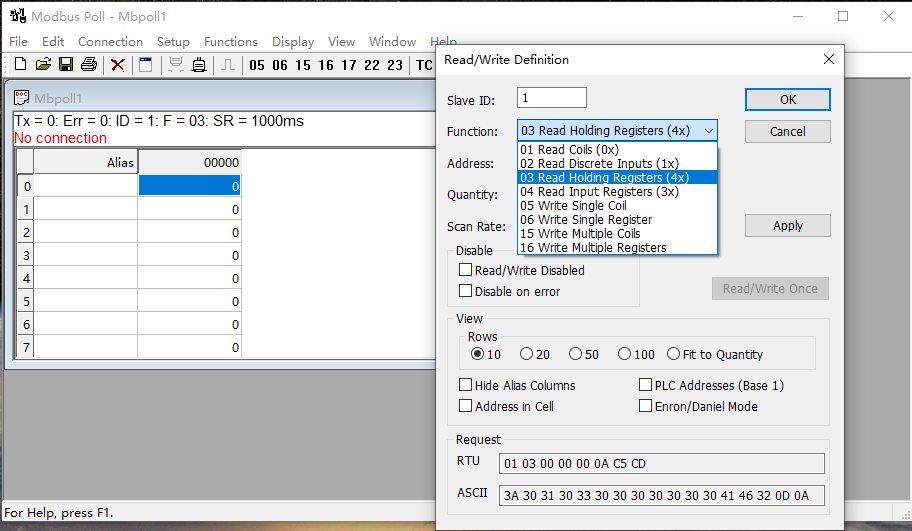Click the Print icon in toolbar
This screenshot has width=912, height=531.
pyautogui.click(x=89, y=65)
